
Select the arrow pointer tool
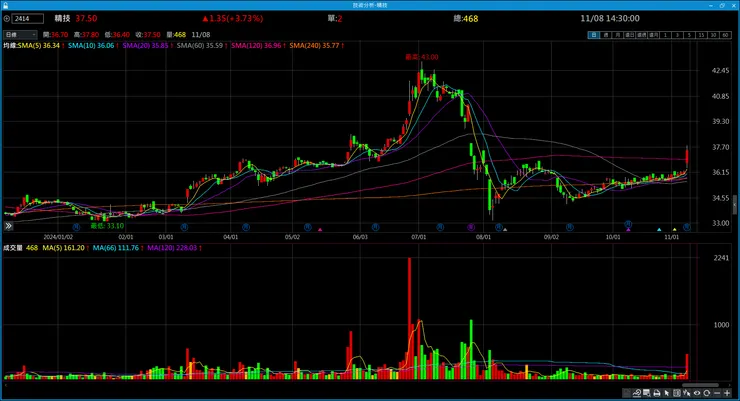(x=666, y=393)
